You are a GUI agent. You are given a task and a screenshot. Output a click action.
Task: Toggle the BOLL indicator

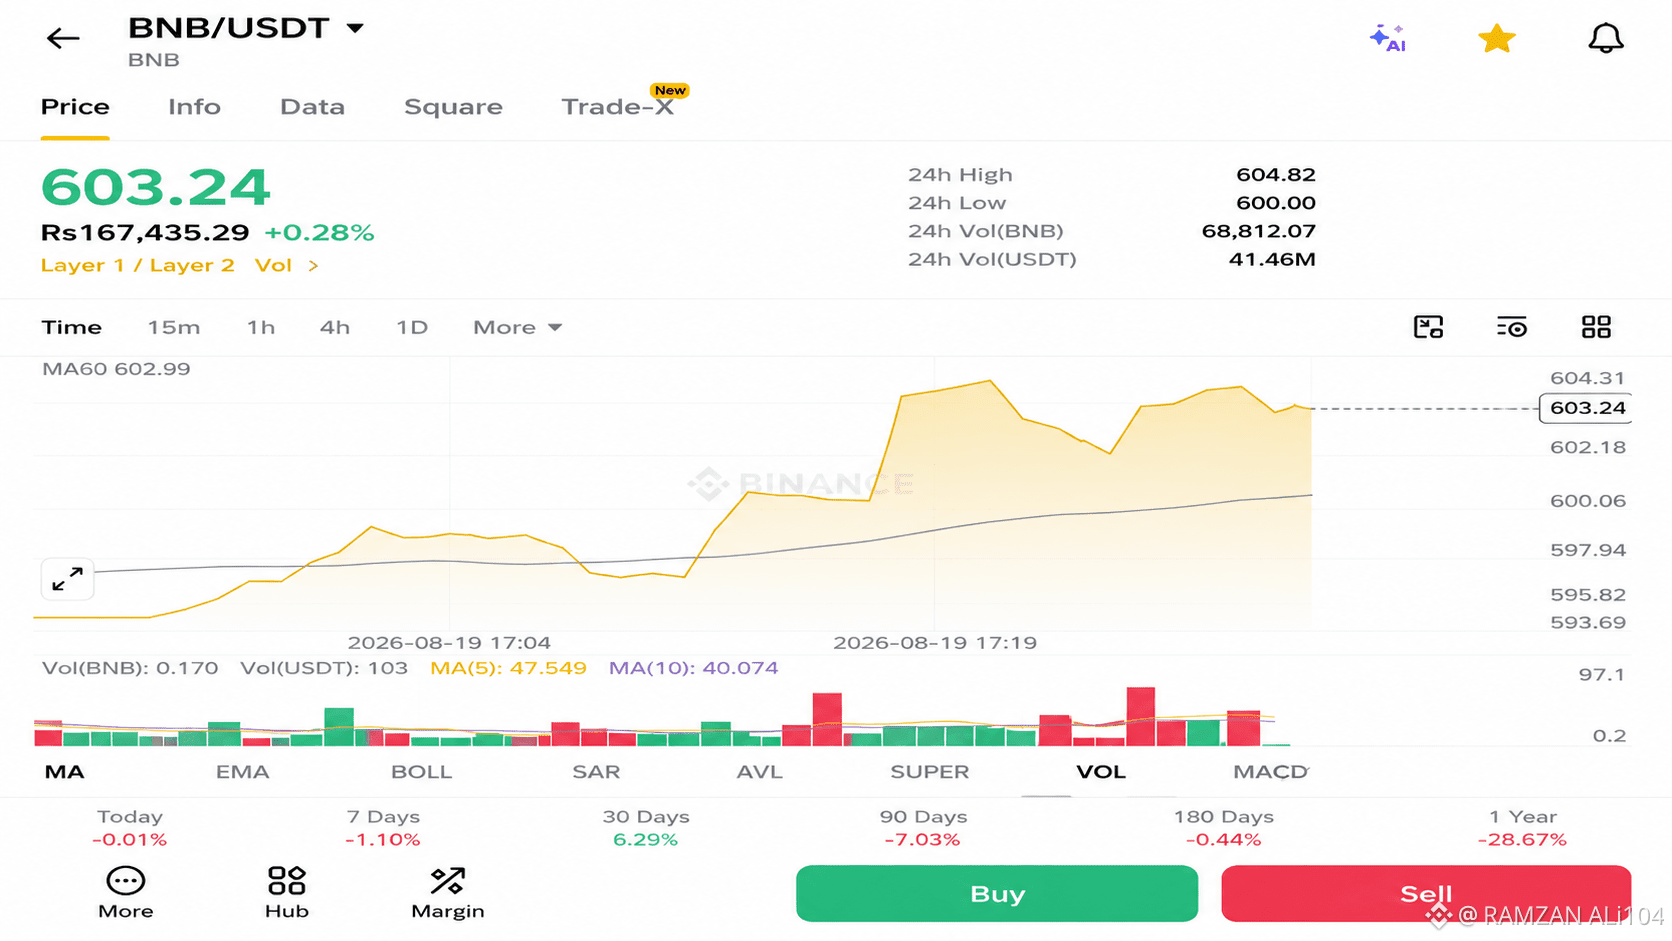422,772
